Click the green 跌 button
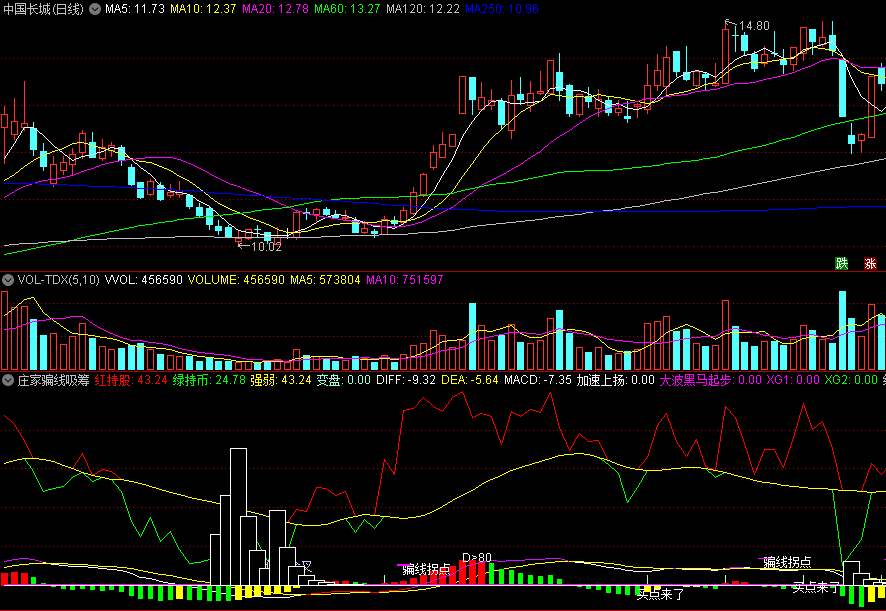886x611 pixels. (842, 263)
